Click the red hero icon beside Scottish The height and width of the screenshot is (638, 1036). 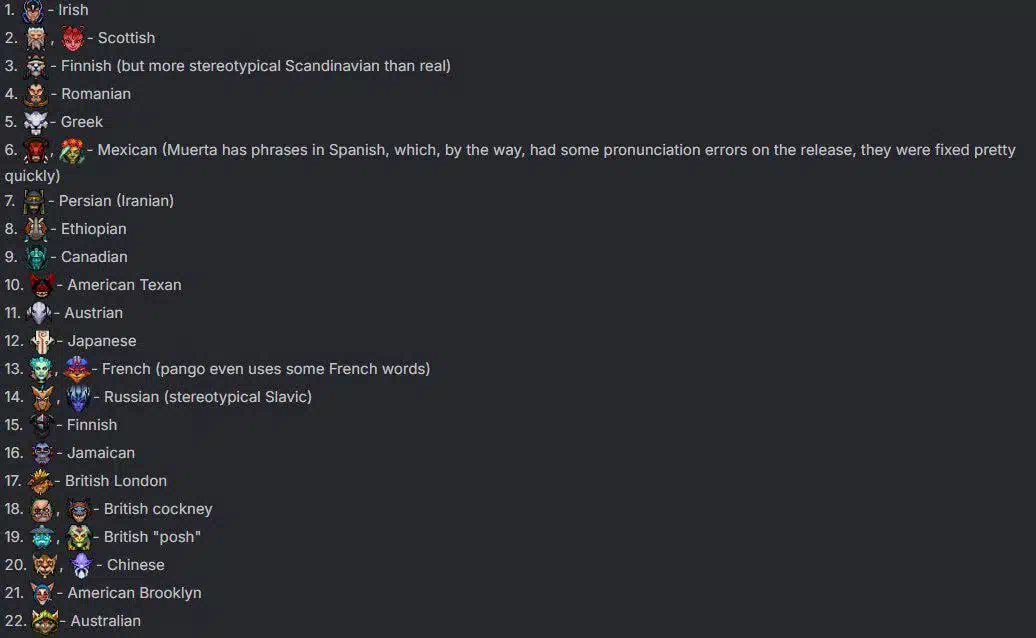coord(73,38)
